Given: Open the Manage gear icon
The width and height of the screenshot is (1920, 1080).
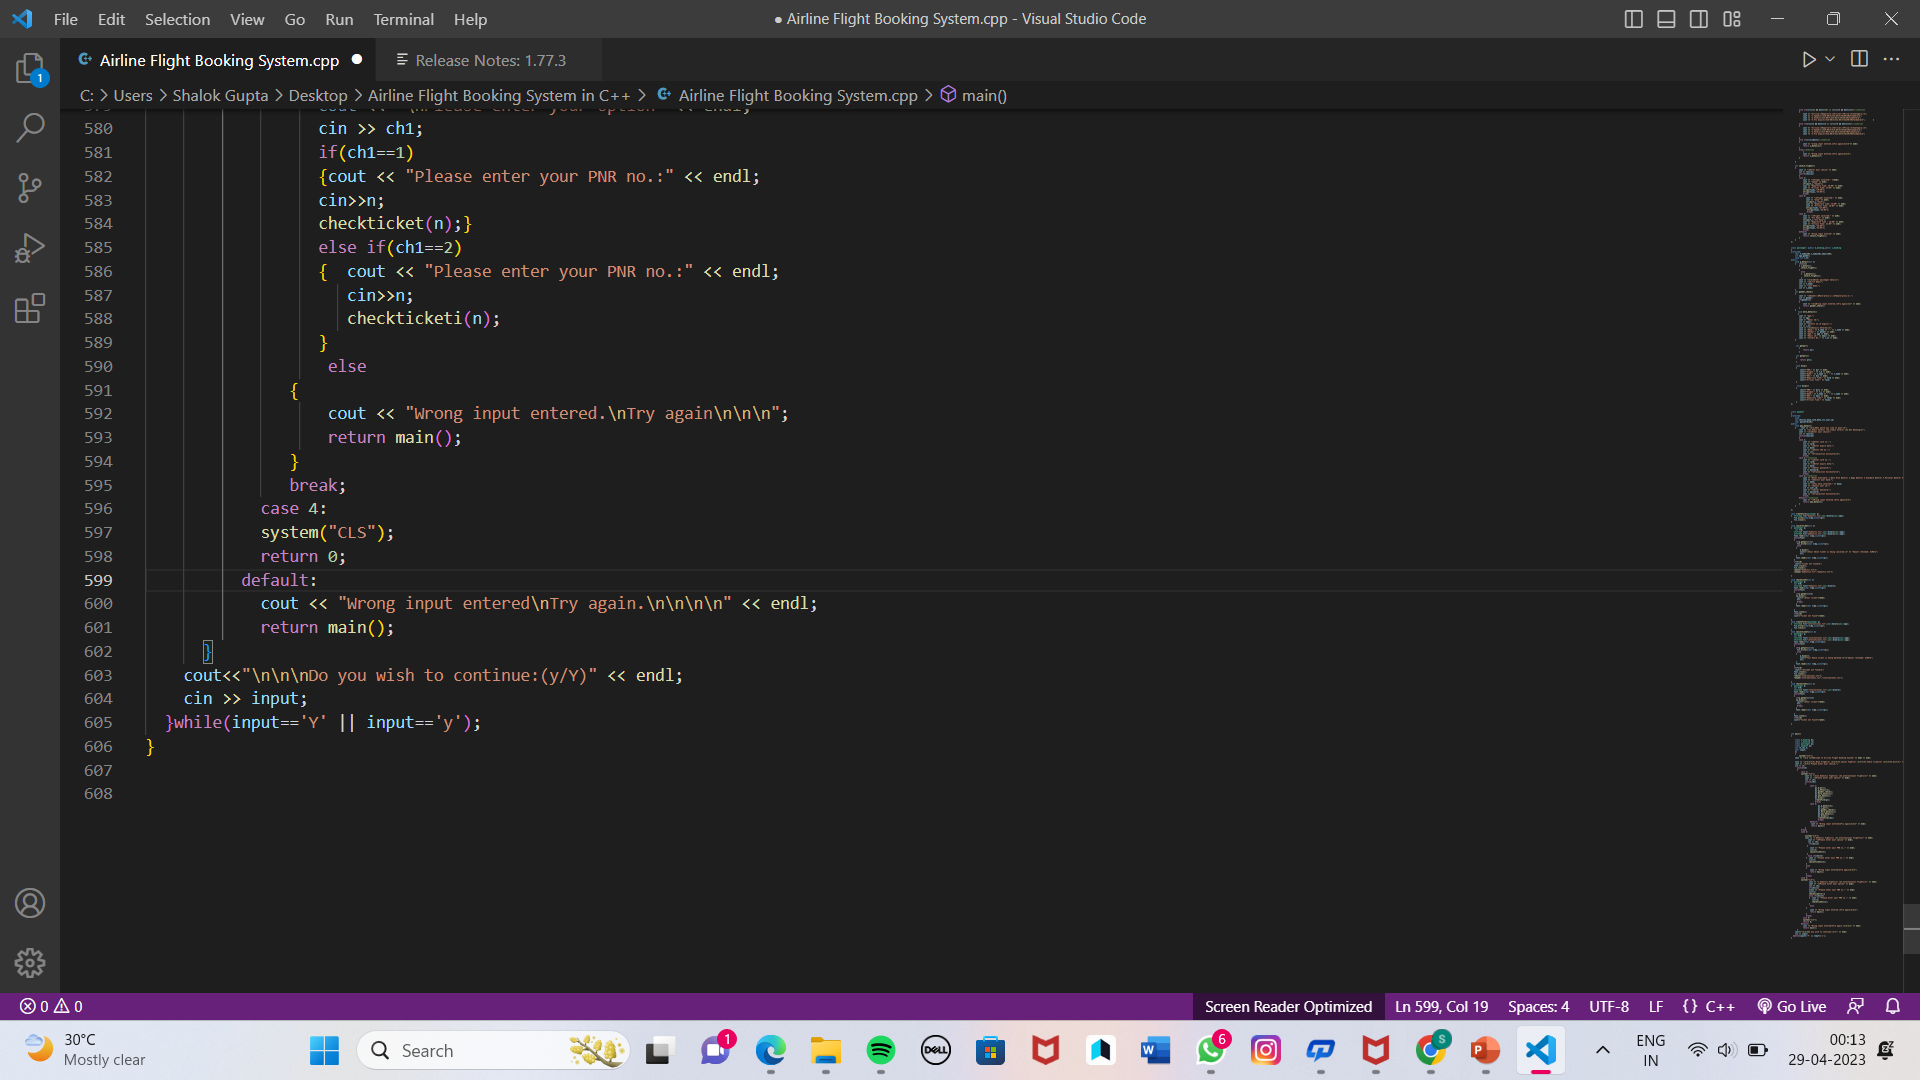Looking at the screenshot, I should (30, 962).
